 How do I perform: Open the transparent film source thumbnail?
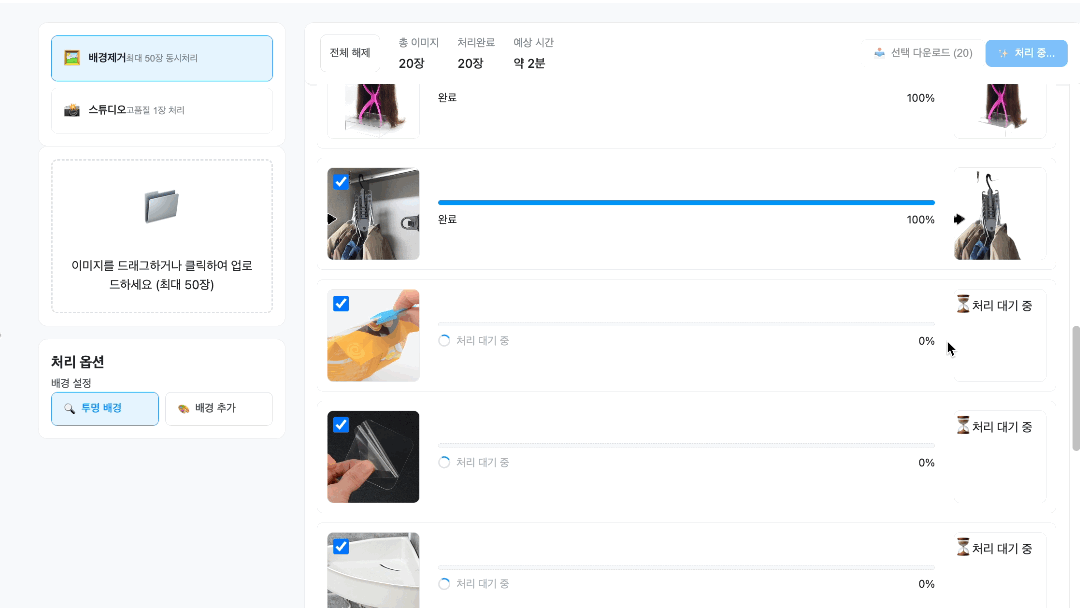point(373,457)
